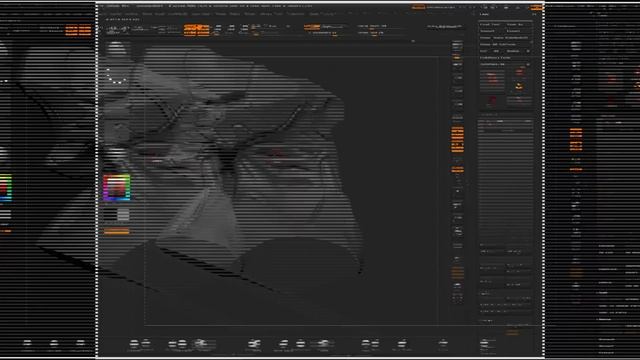Open the square color picker on the left shelf
Viewport: 640px width, 360px height.
point(116,187)
